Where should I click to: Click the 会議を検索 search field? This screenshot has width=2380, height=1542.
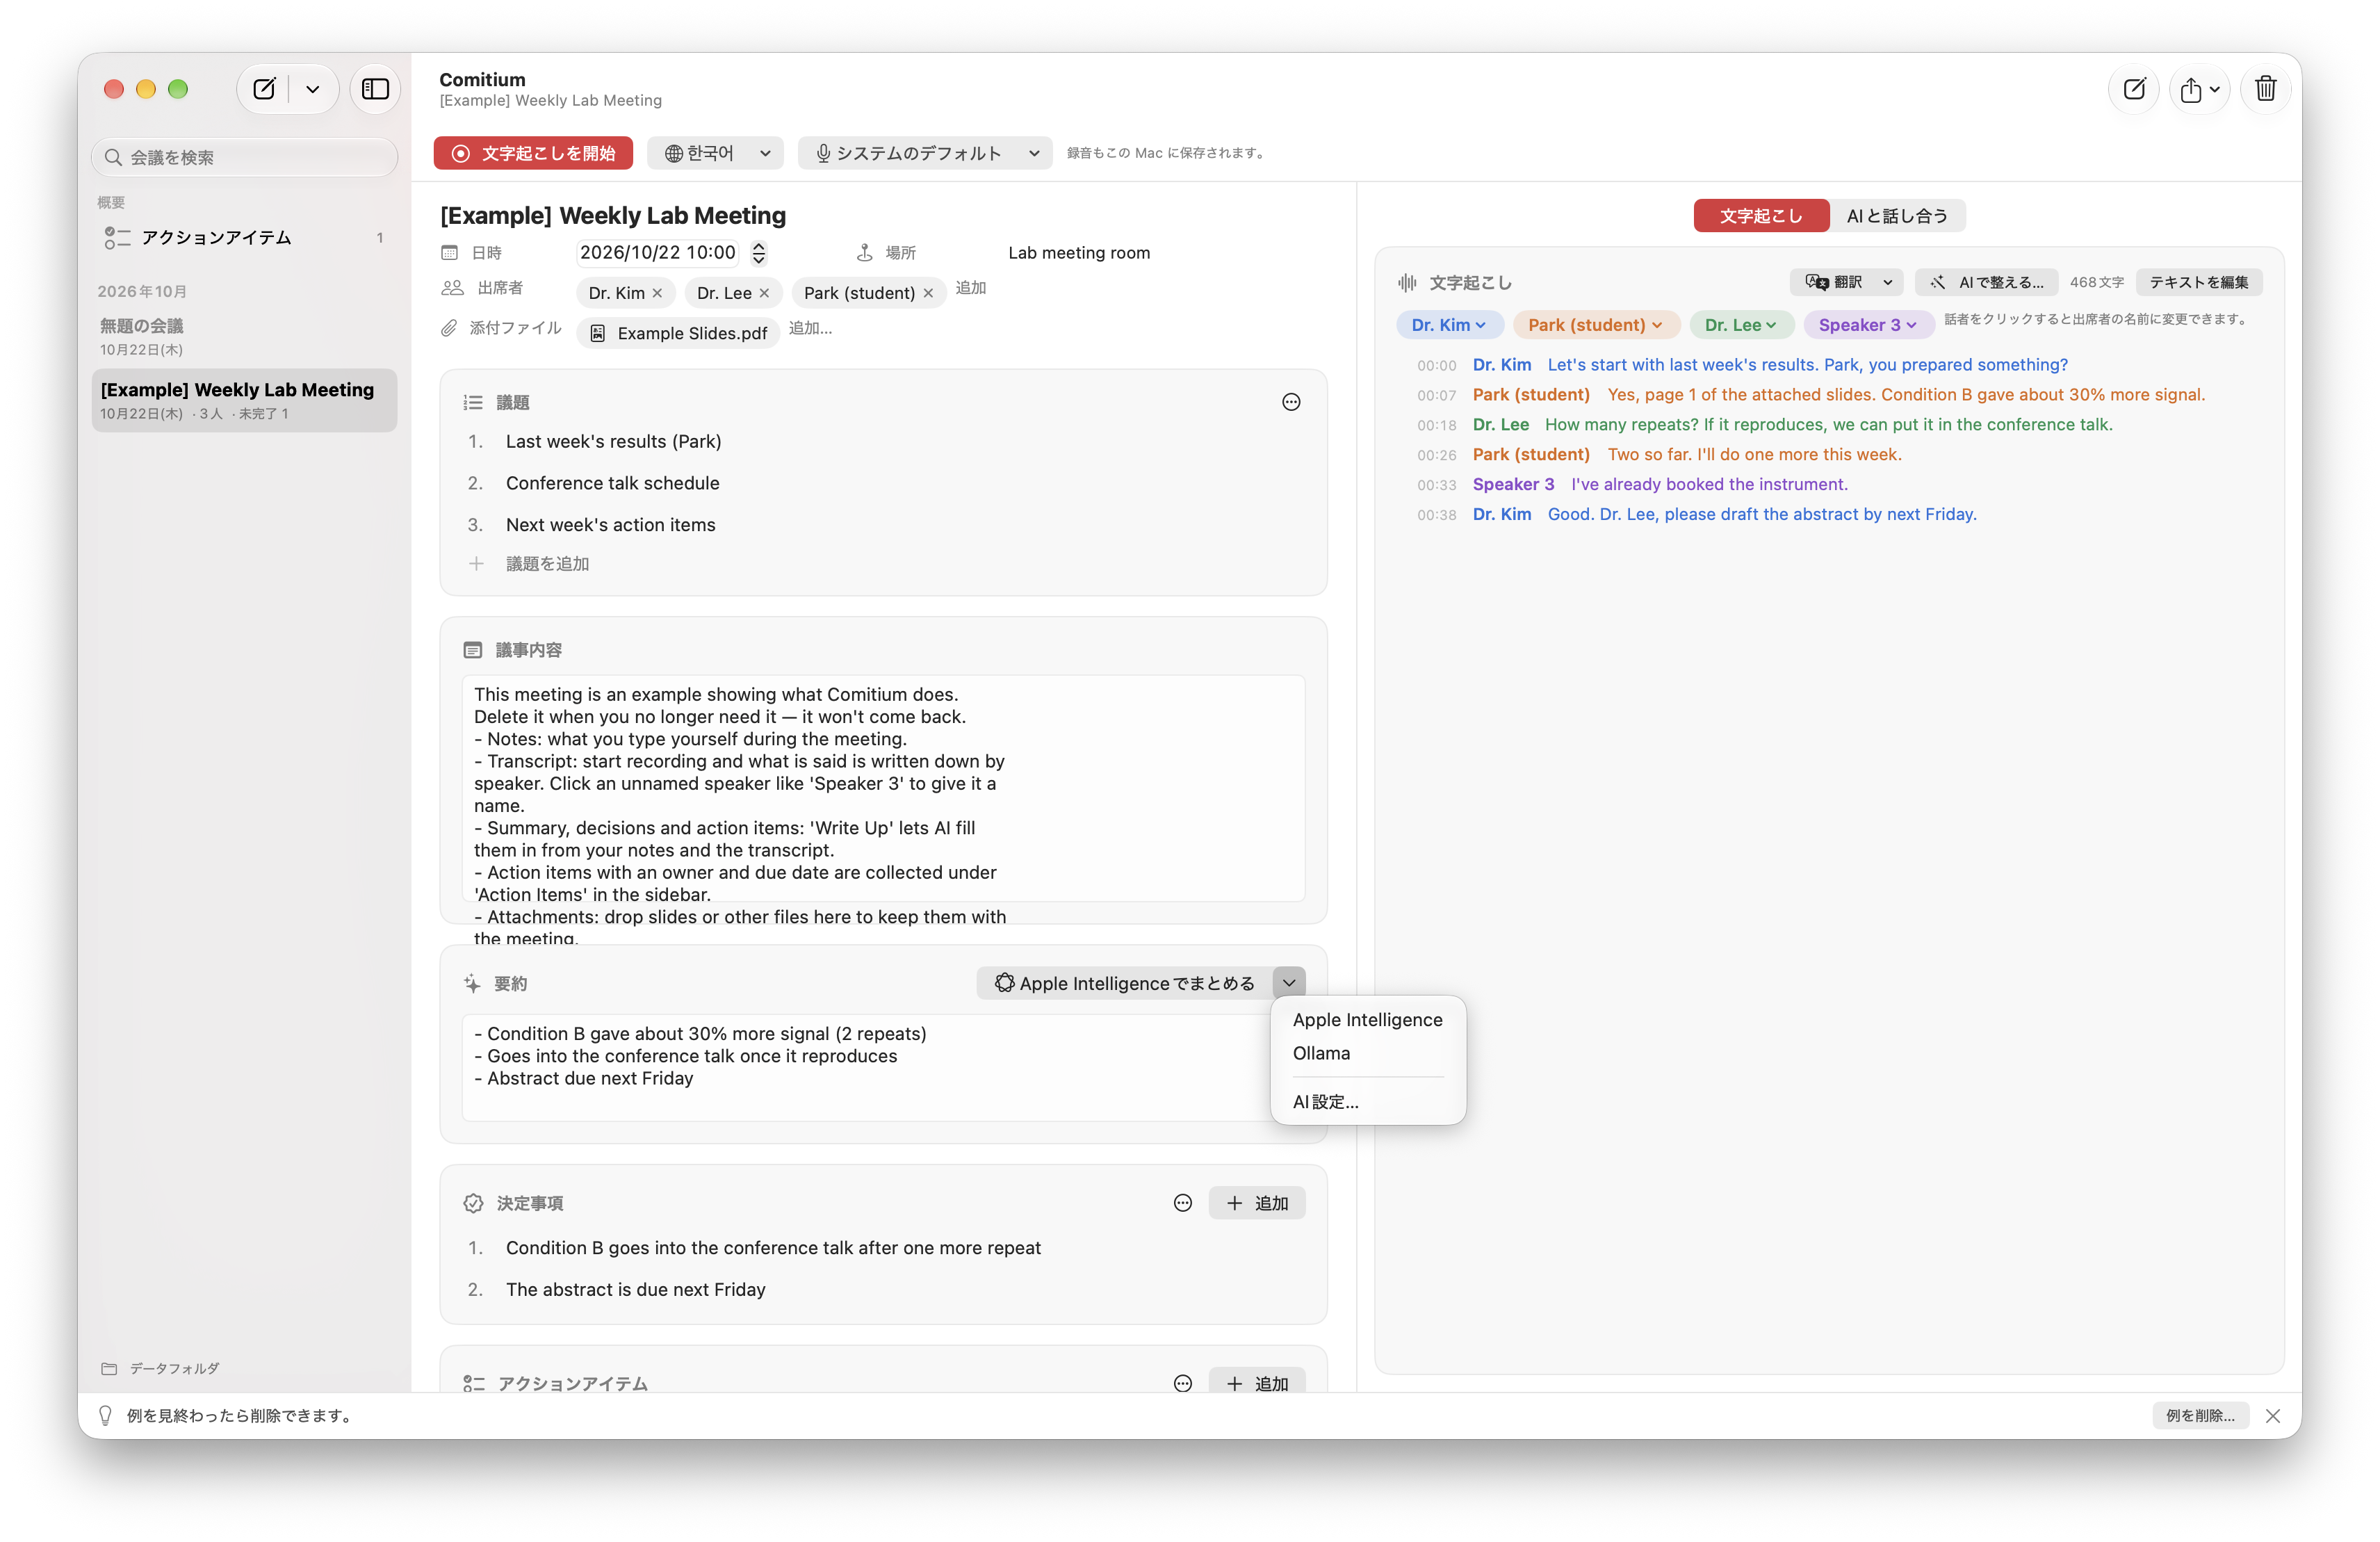coord(244,157)
